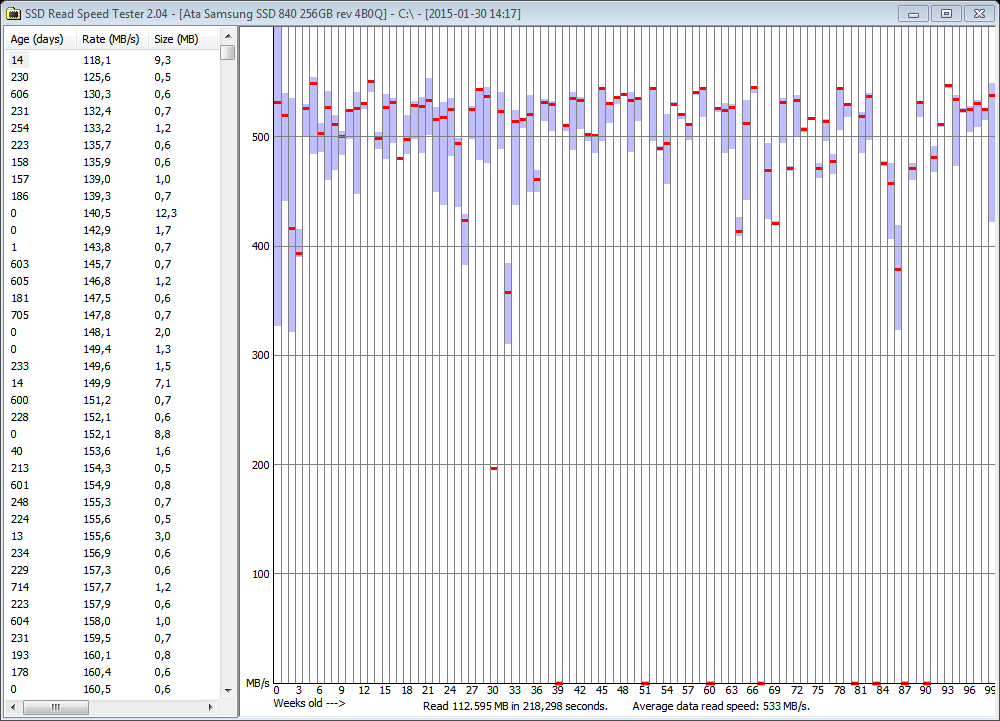
Task: Select the row with rate 135,7
Action: (112, 145)
